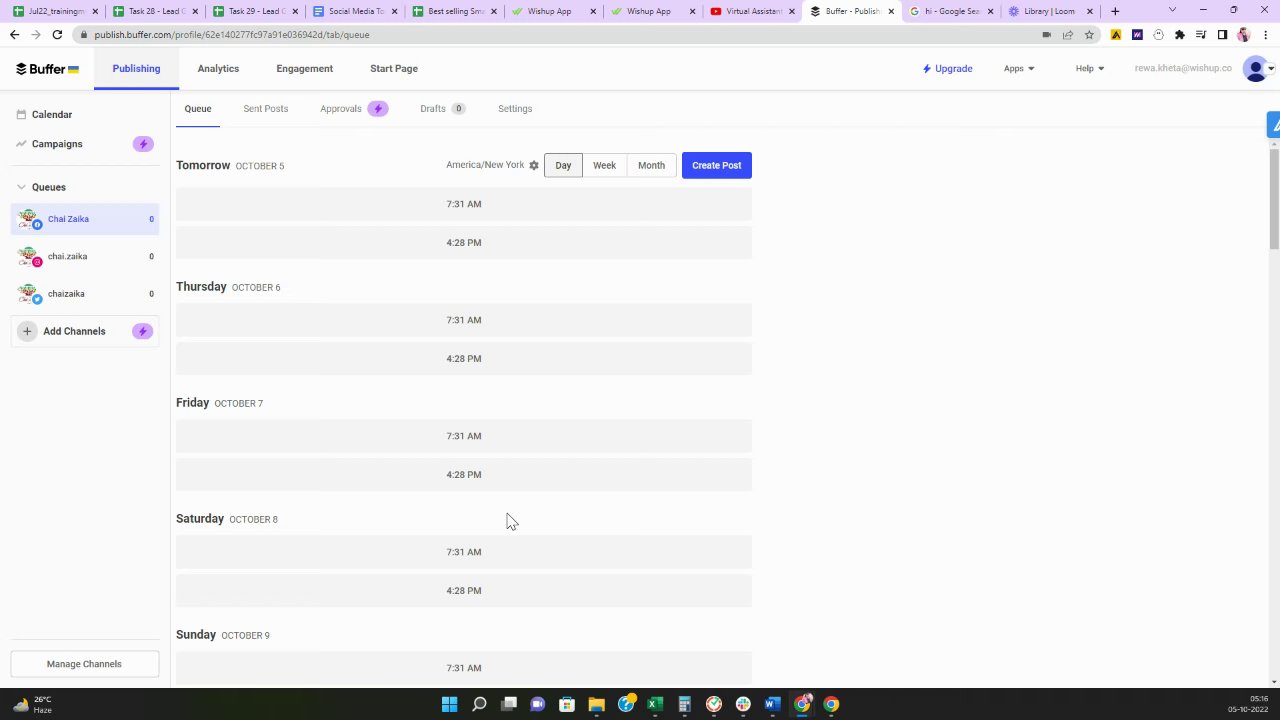The width and height of the screenshot is (1280, 720).
Task: Open the Chrome extensions puzzle icon
Action: coord(1180,34)
